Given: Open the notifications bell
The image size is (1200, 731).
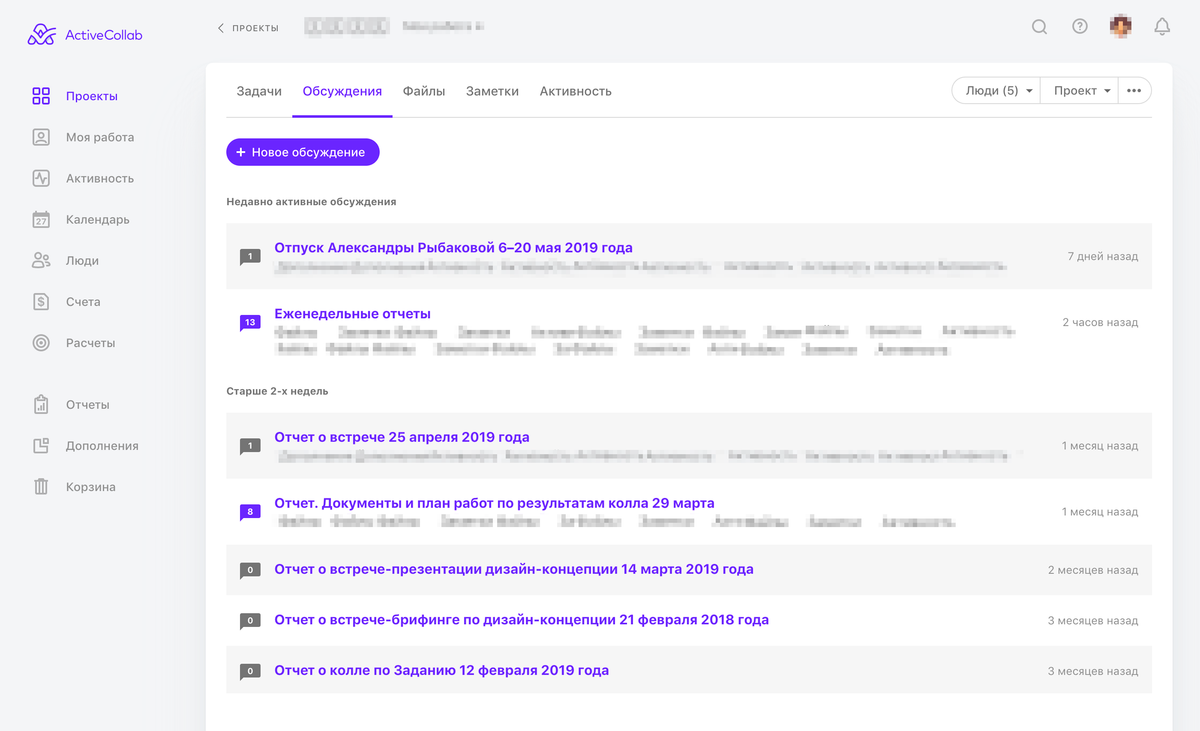Looking at the screenshot, I should coord(1162,27).
